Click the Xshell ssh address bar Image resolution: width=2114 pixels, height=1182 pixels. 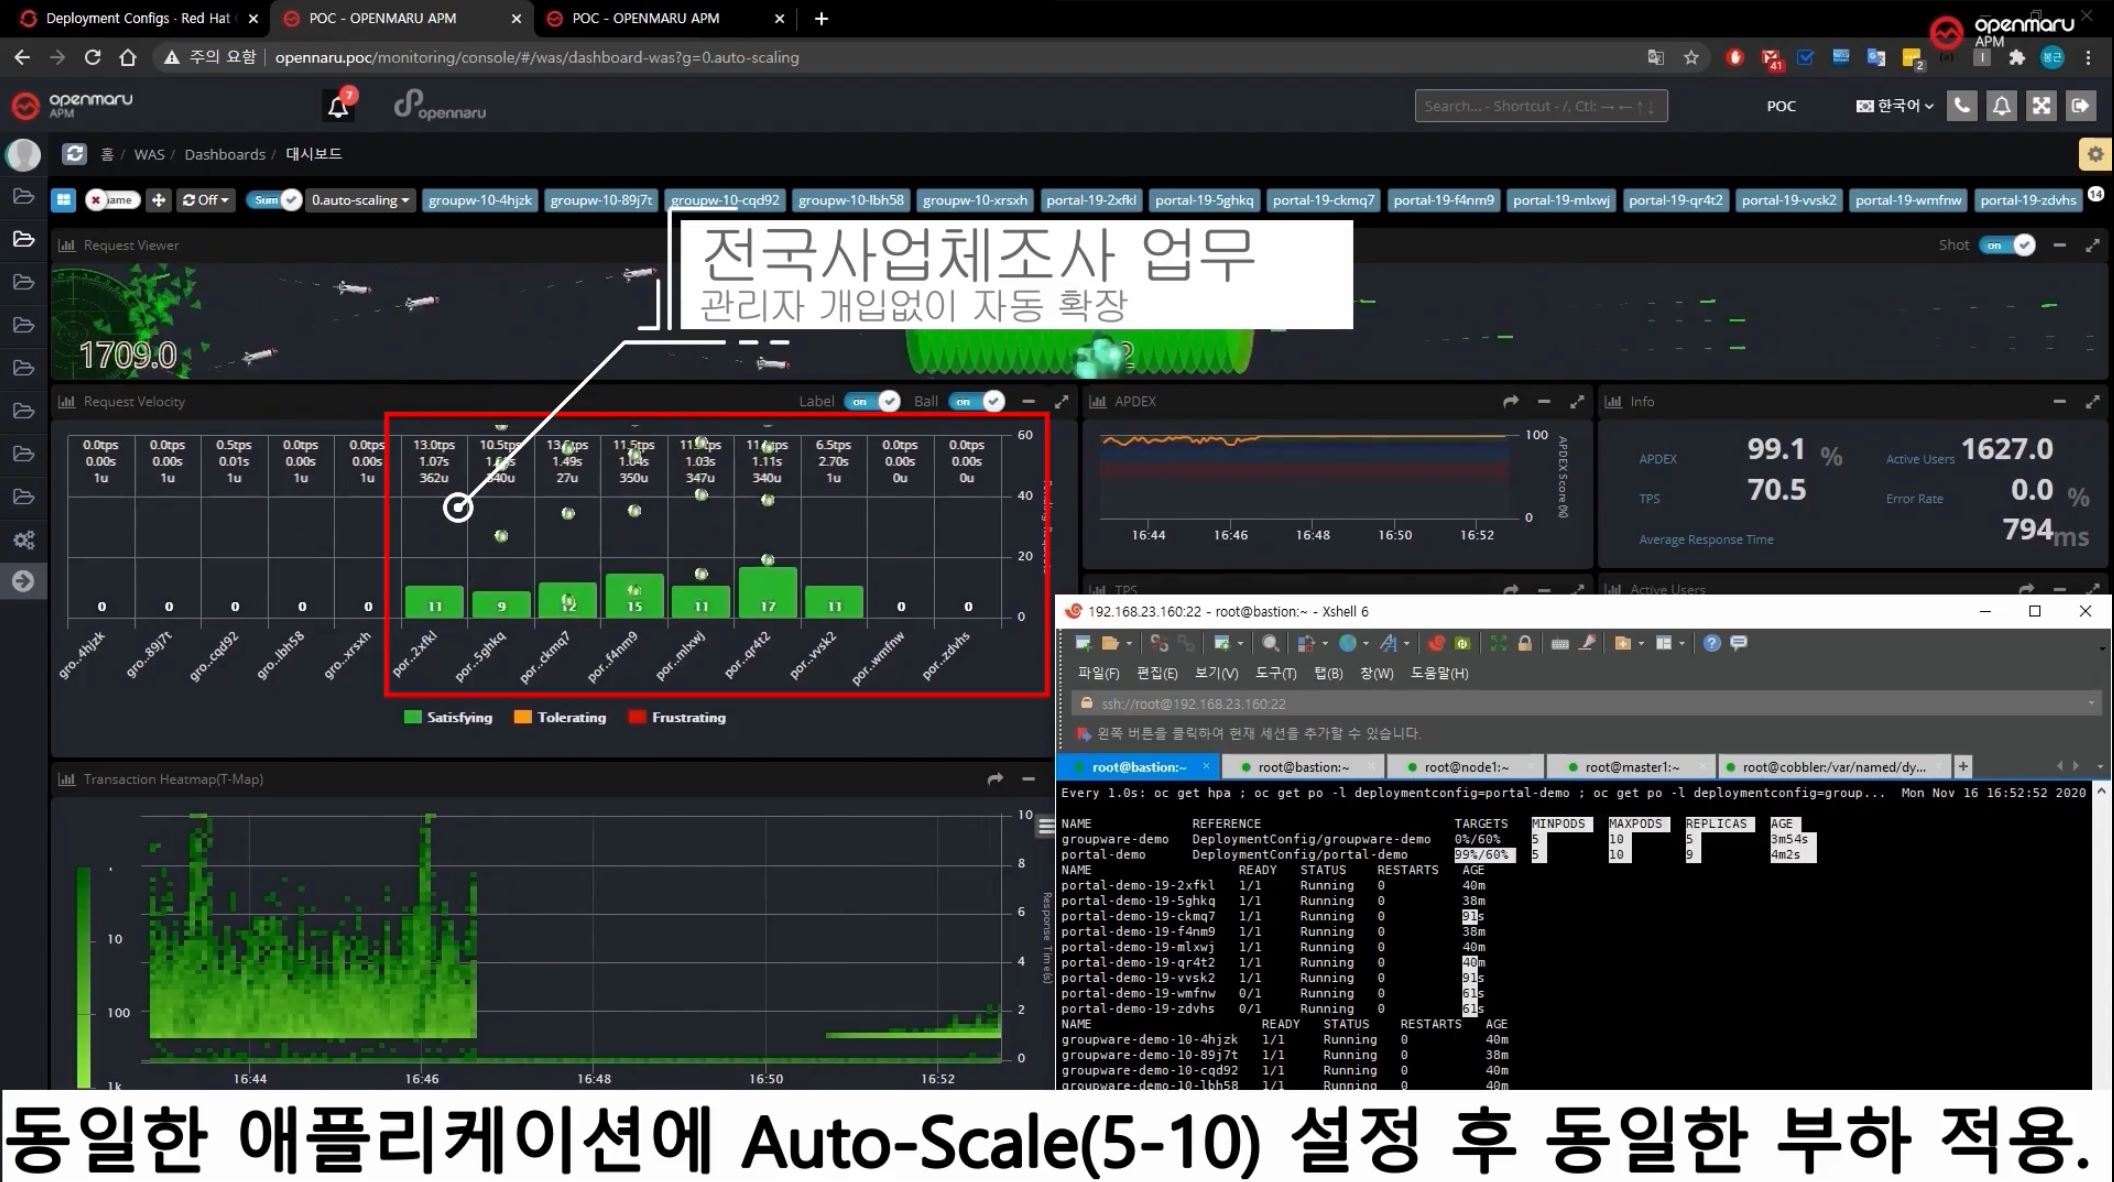point(1587,704)
